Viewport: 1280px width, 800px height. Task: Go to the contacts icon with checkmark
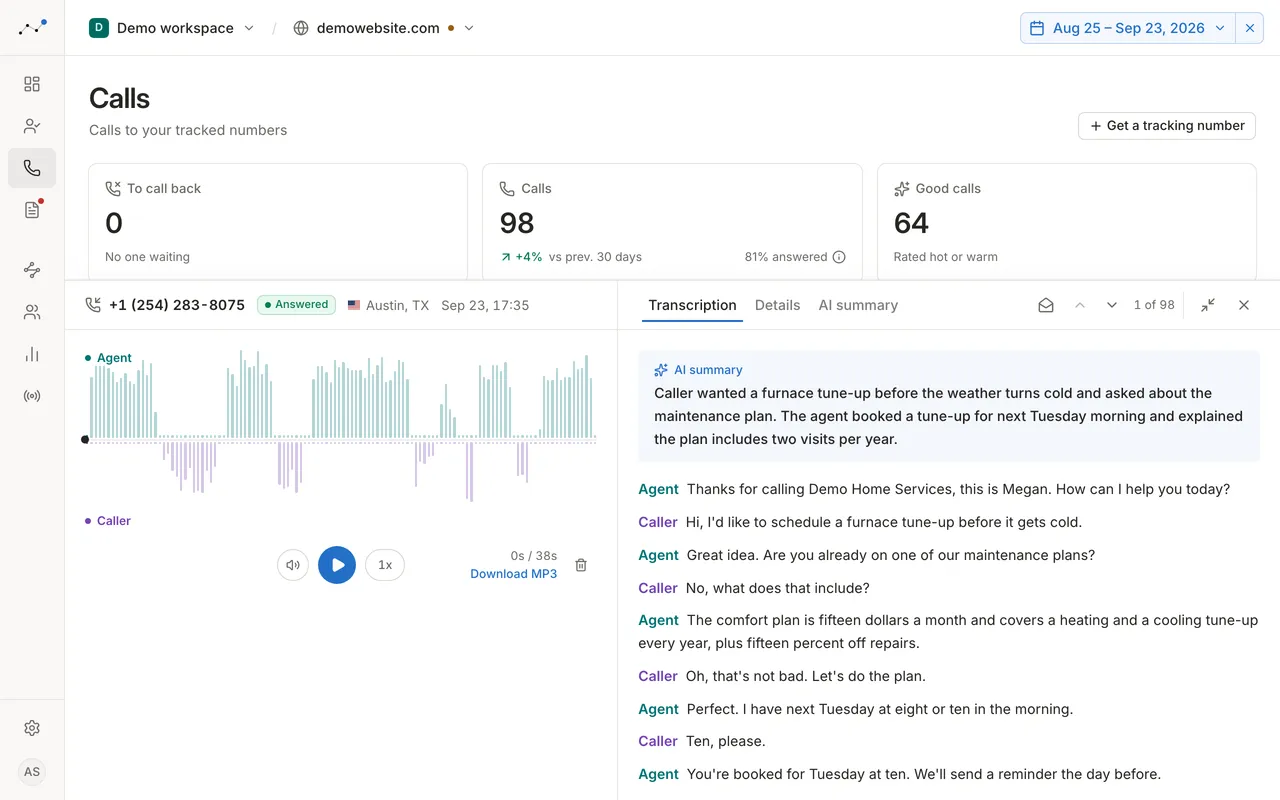(32, 126)
